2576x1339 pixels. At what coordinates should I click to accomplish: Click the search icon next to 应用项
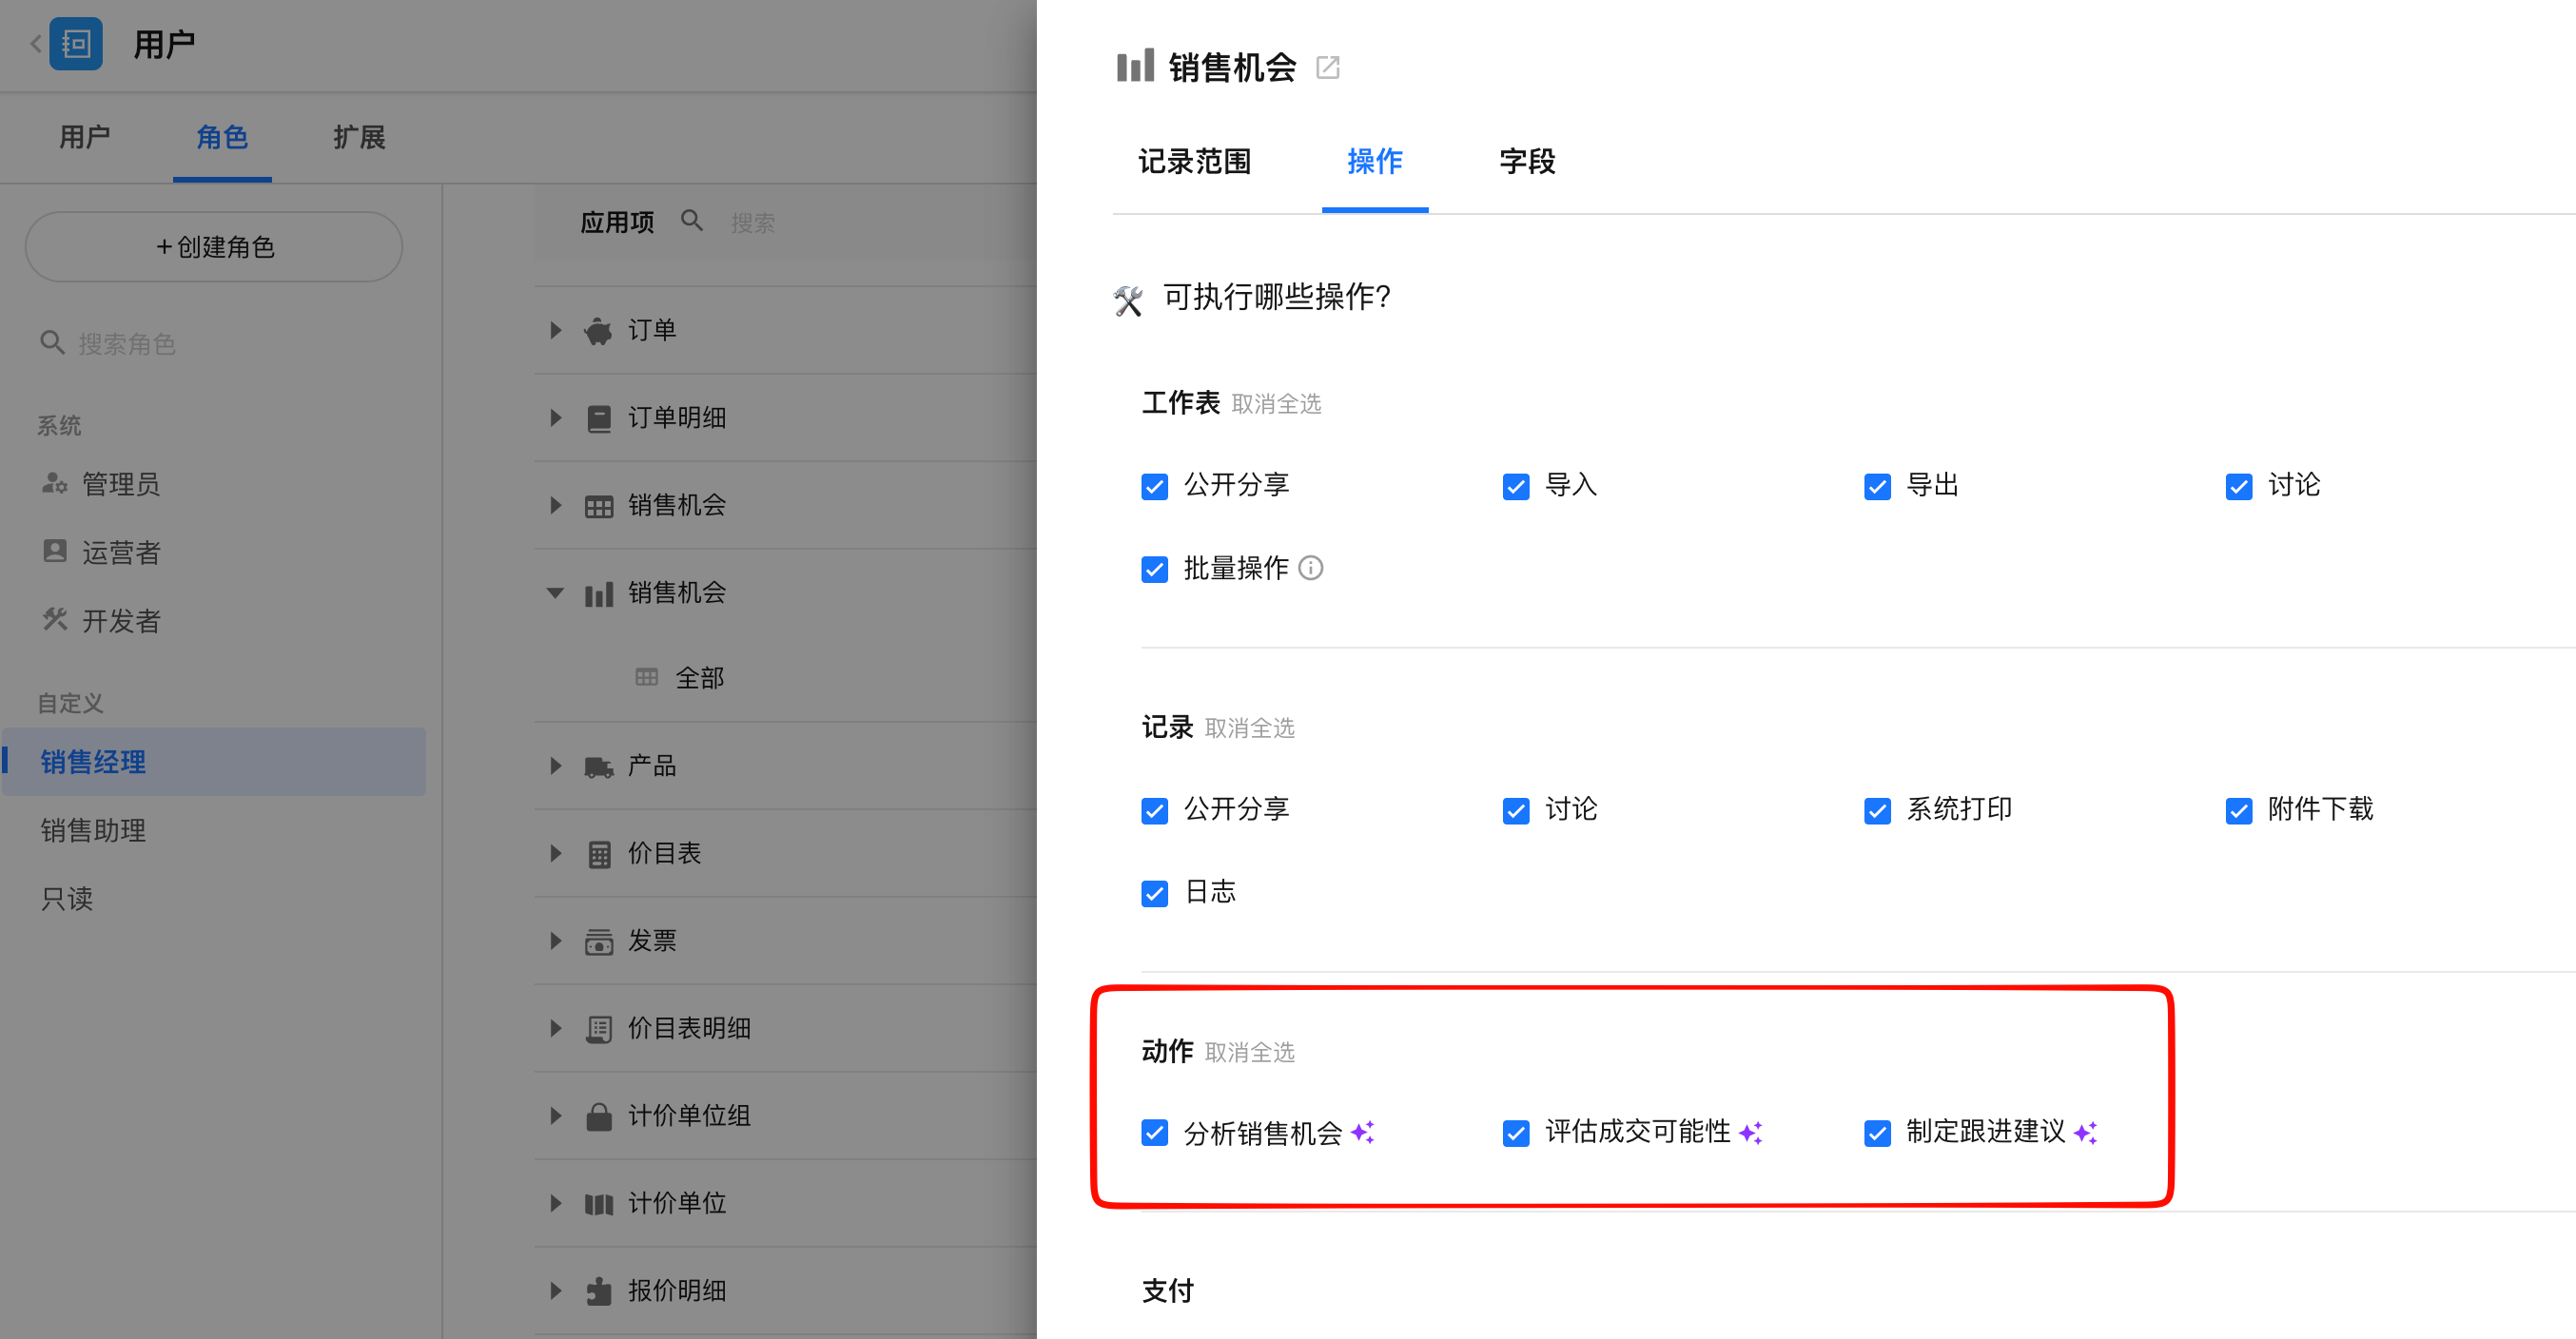pyautogui.click(x=692, y=221)
